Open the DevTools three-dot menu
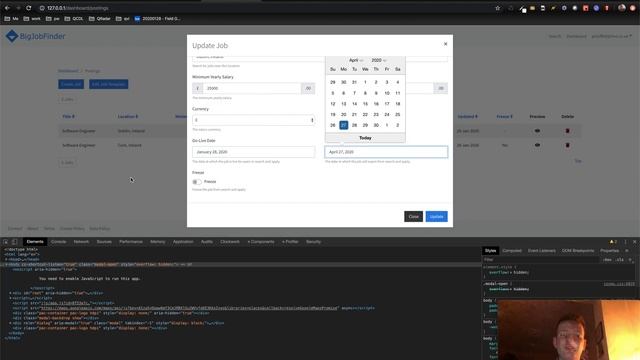Image resolution: width=640 pixels, height=360 pixels. pyautogui.click(x=625, y=242)
